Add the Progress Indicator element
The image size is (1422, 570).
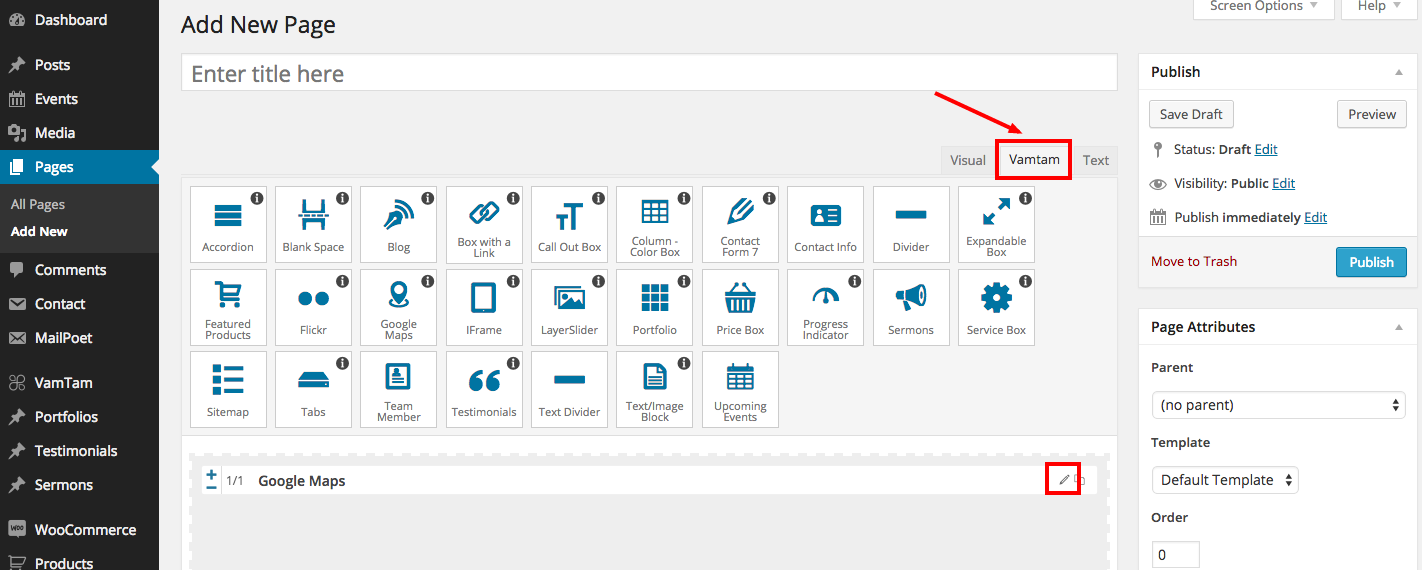click(825, 307)
